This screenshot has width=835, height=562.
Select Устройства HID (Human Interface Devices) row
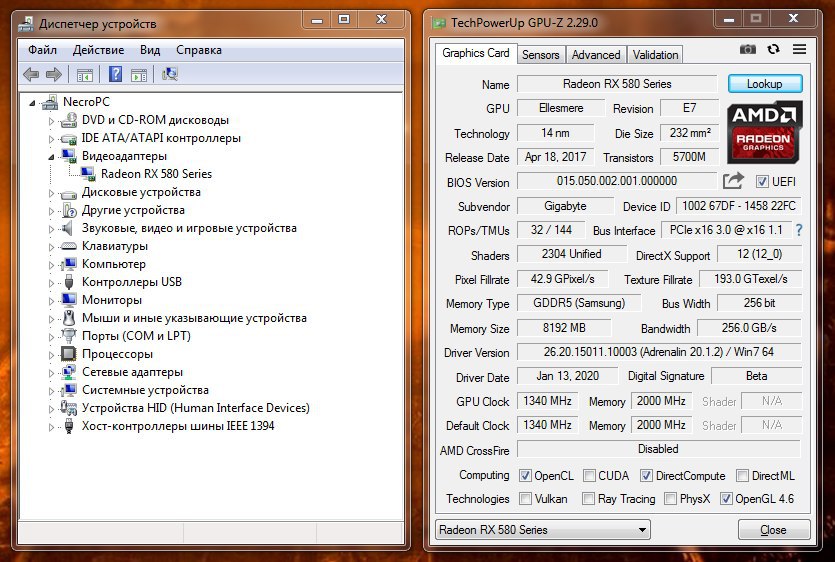(x=195, y=408)
